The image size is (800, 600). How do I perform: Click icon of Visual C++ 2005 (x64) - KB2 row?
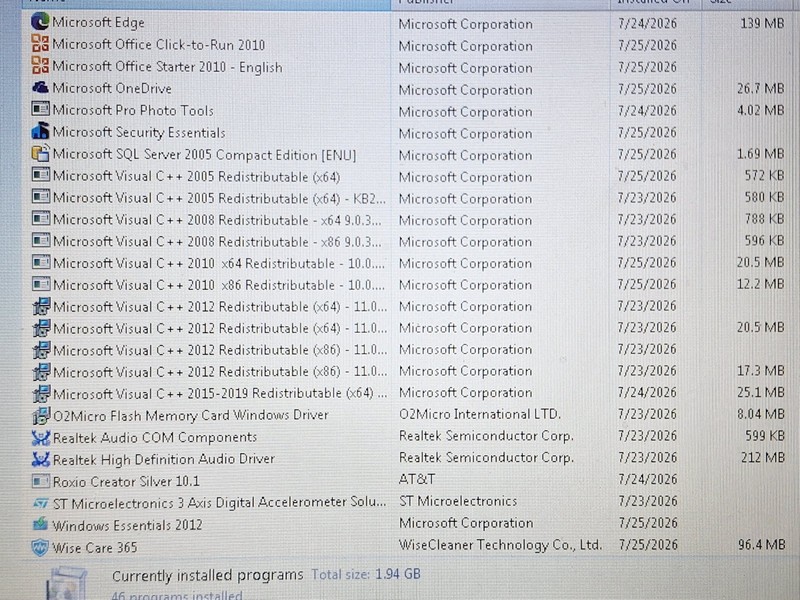click(x=40, y=197)
